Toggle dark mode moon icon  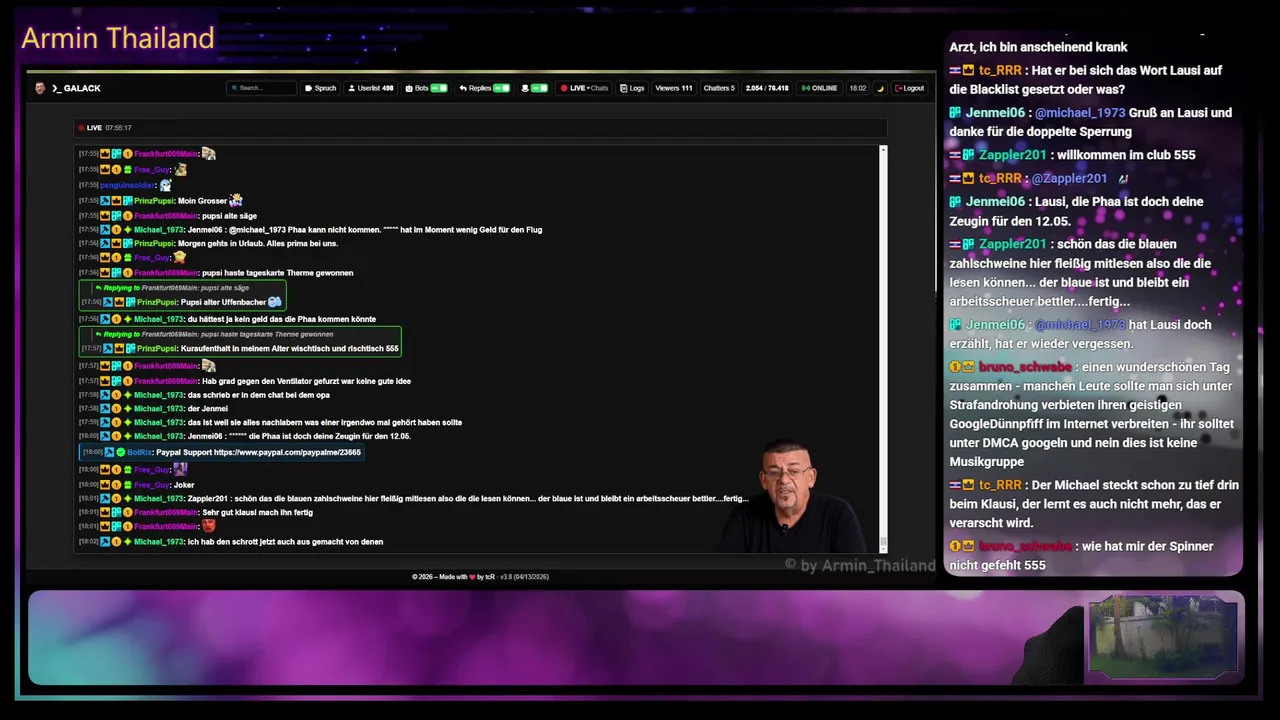(881, 88)
